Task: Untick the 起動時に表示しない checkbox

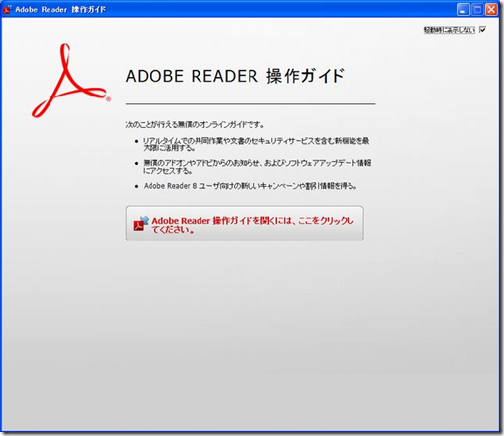Action: (482, 30)
